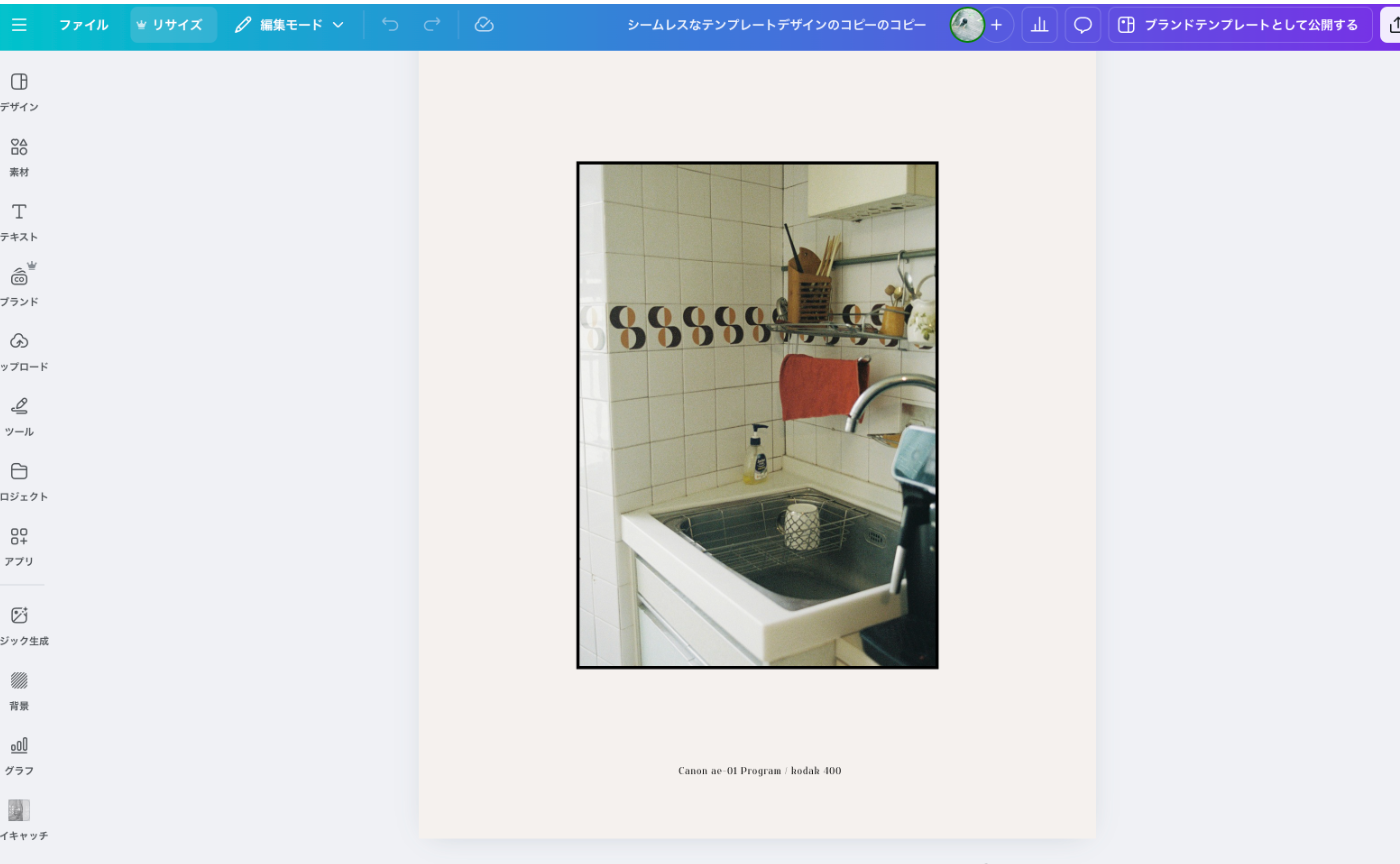The image size is (1400, 864).
Task: Open the 背景 background panel
Action: pyautogui.click(x=19, y=689)
